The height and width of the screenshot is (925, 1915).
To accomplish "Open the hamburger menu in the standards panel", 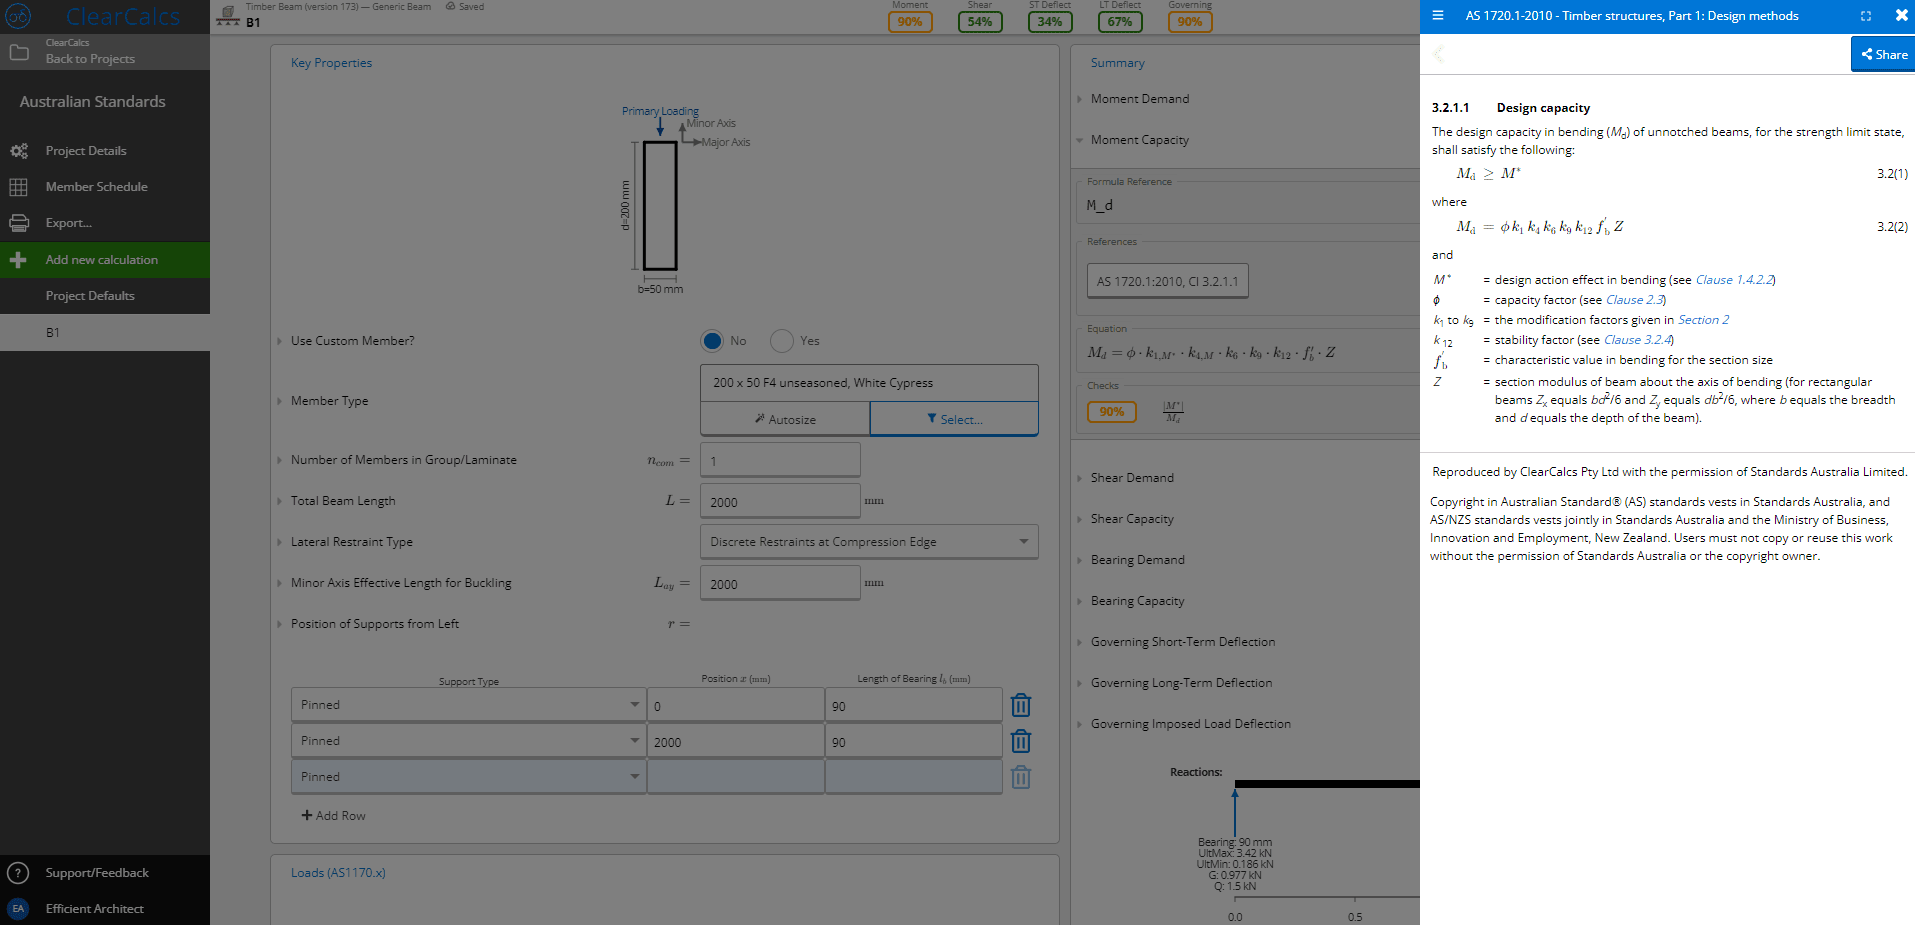I will coord(1438,16).
